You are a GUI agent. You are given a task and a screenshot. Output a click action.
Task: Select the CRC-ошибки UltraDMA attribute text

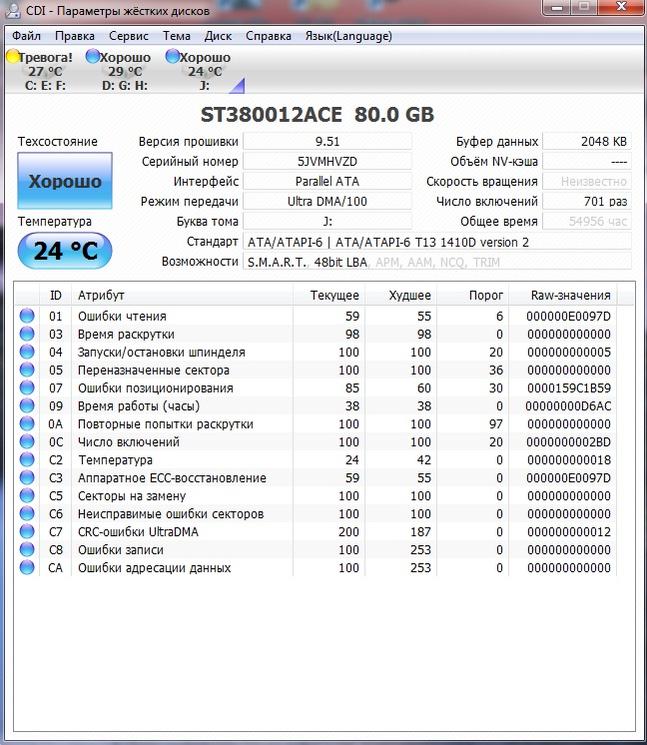pyautogui.click(x=138, y=532)
